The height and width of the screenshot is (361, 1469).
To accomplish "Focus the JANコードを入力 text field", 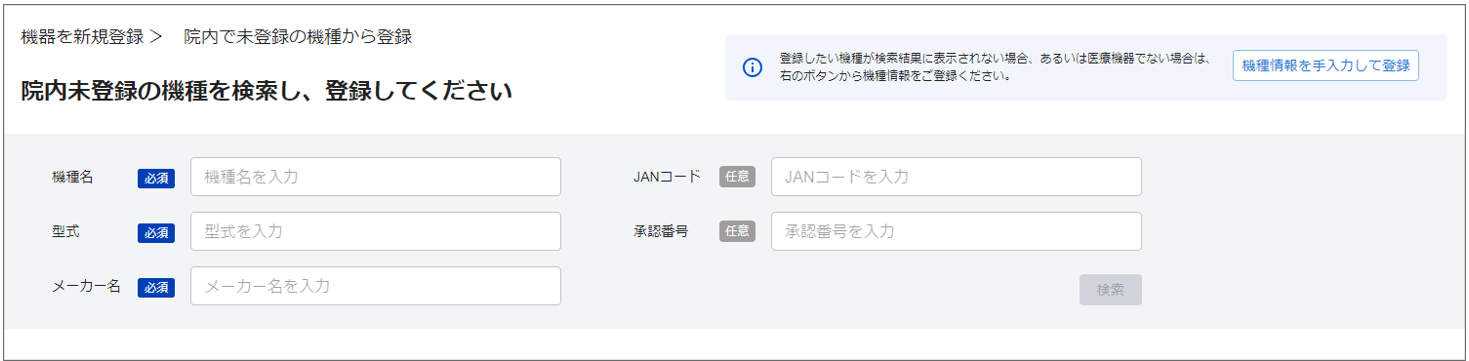I will click(956, 177).
